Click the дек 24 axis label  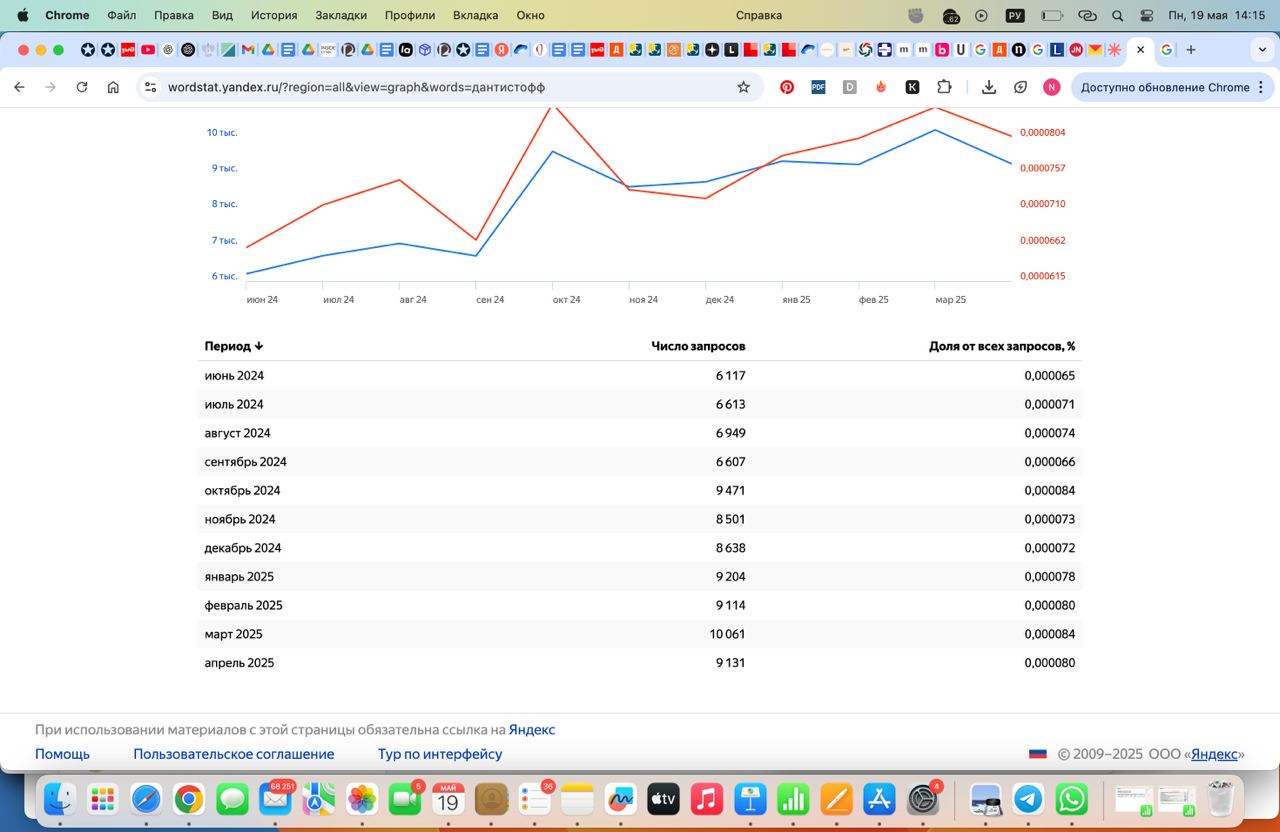(x=719, y=300)
